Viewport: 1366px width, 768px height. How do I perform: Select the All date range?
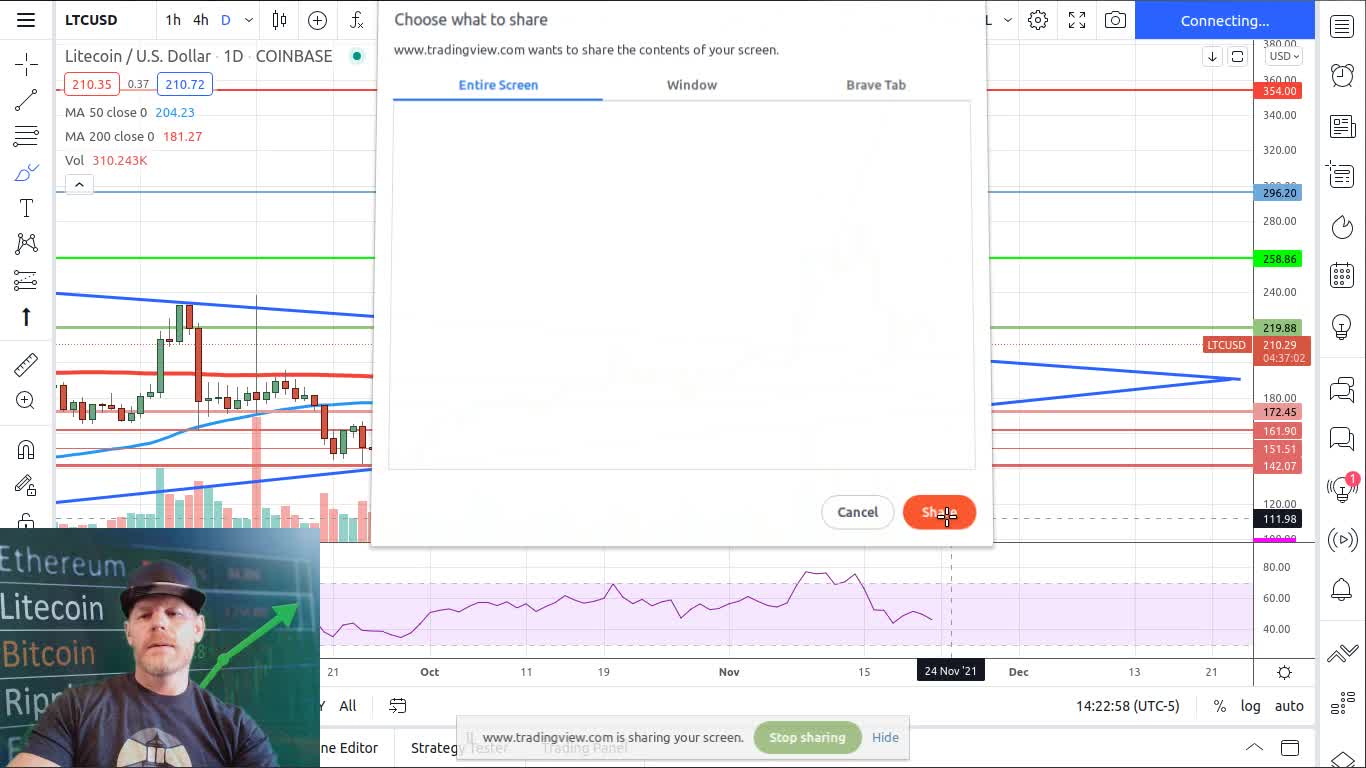(348, 706)
